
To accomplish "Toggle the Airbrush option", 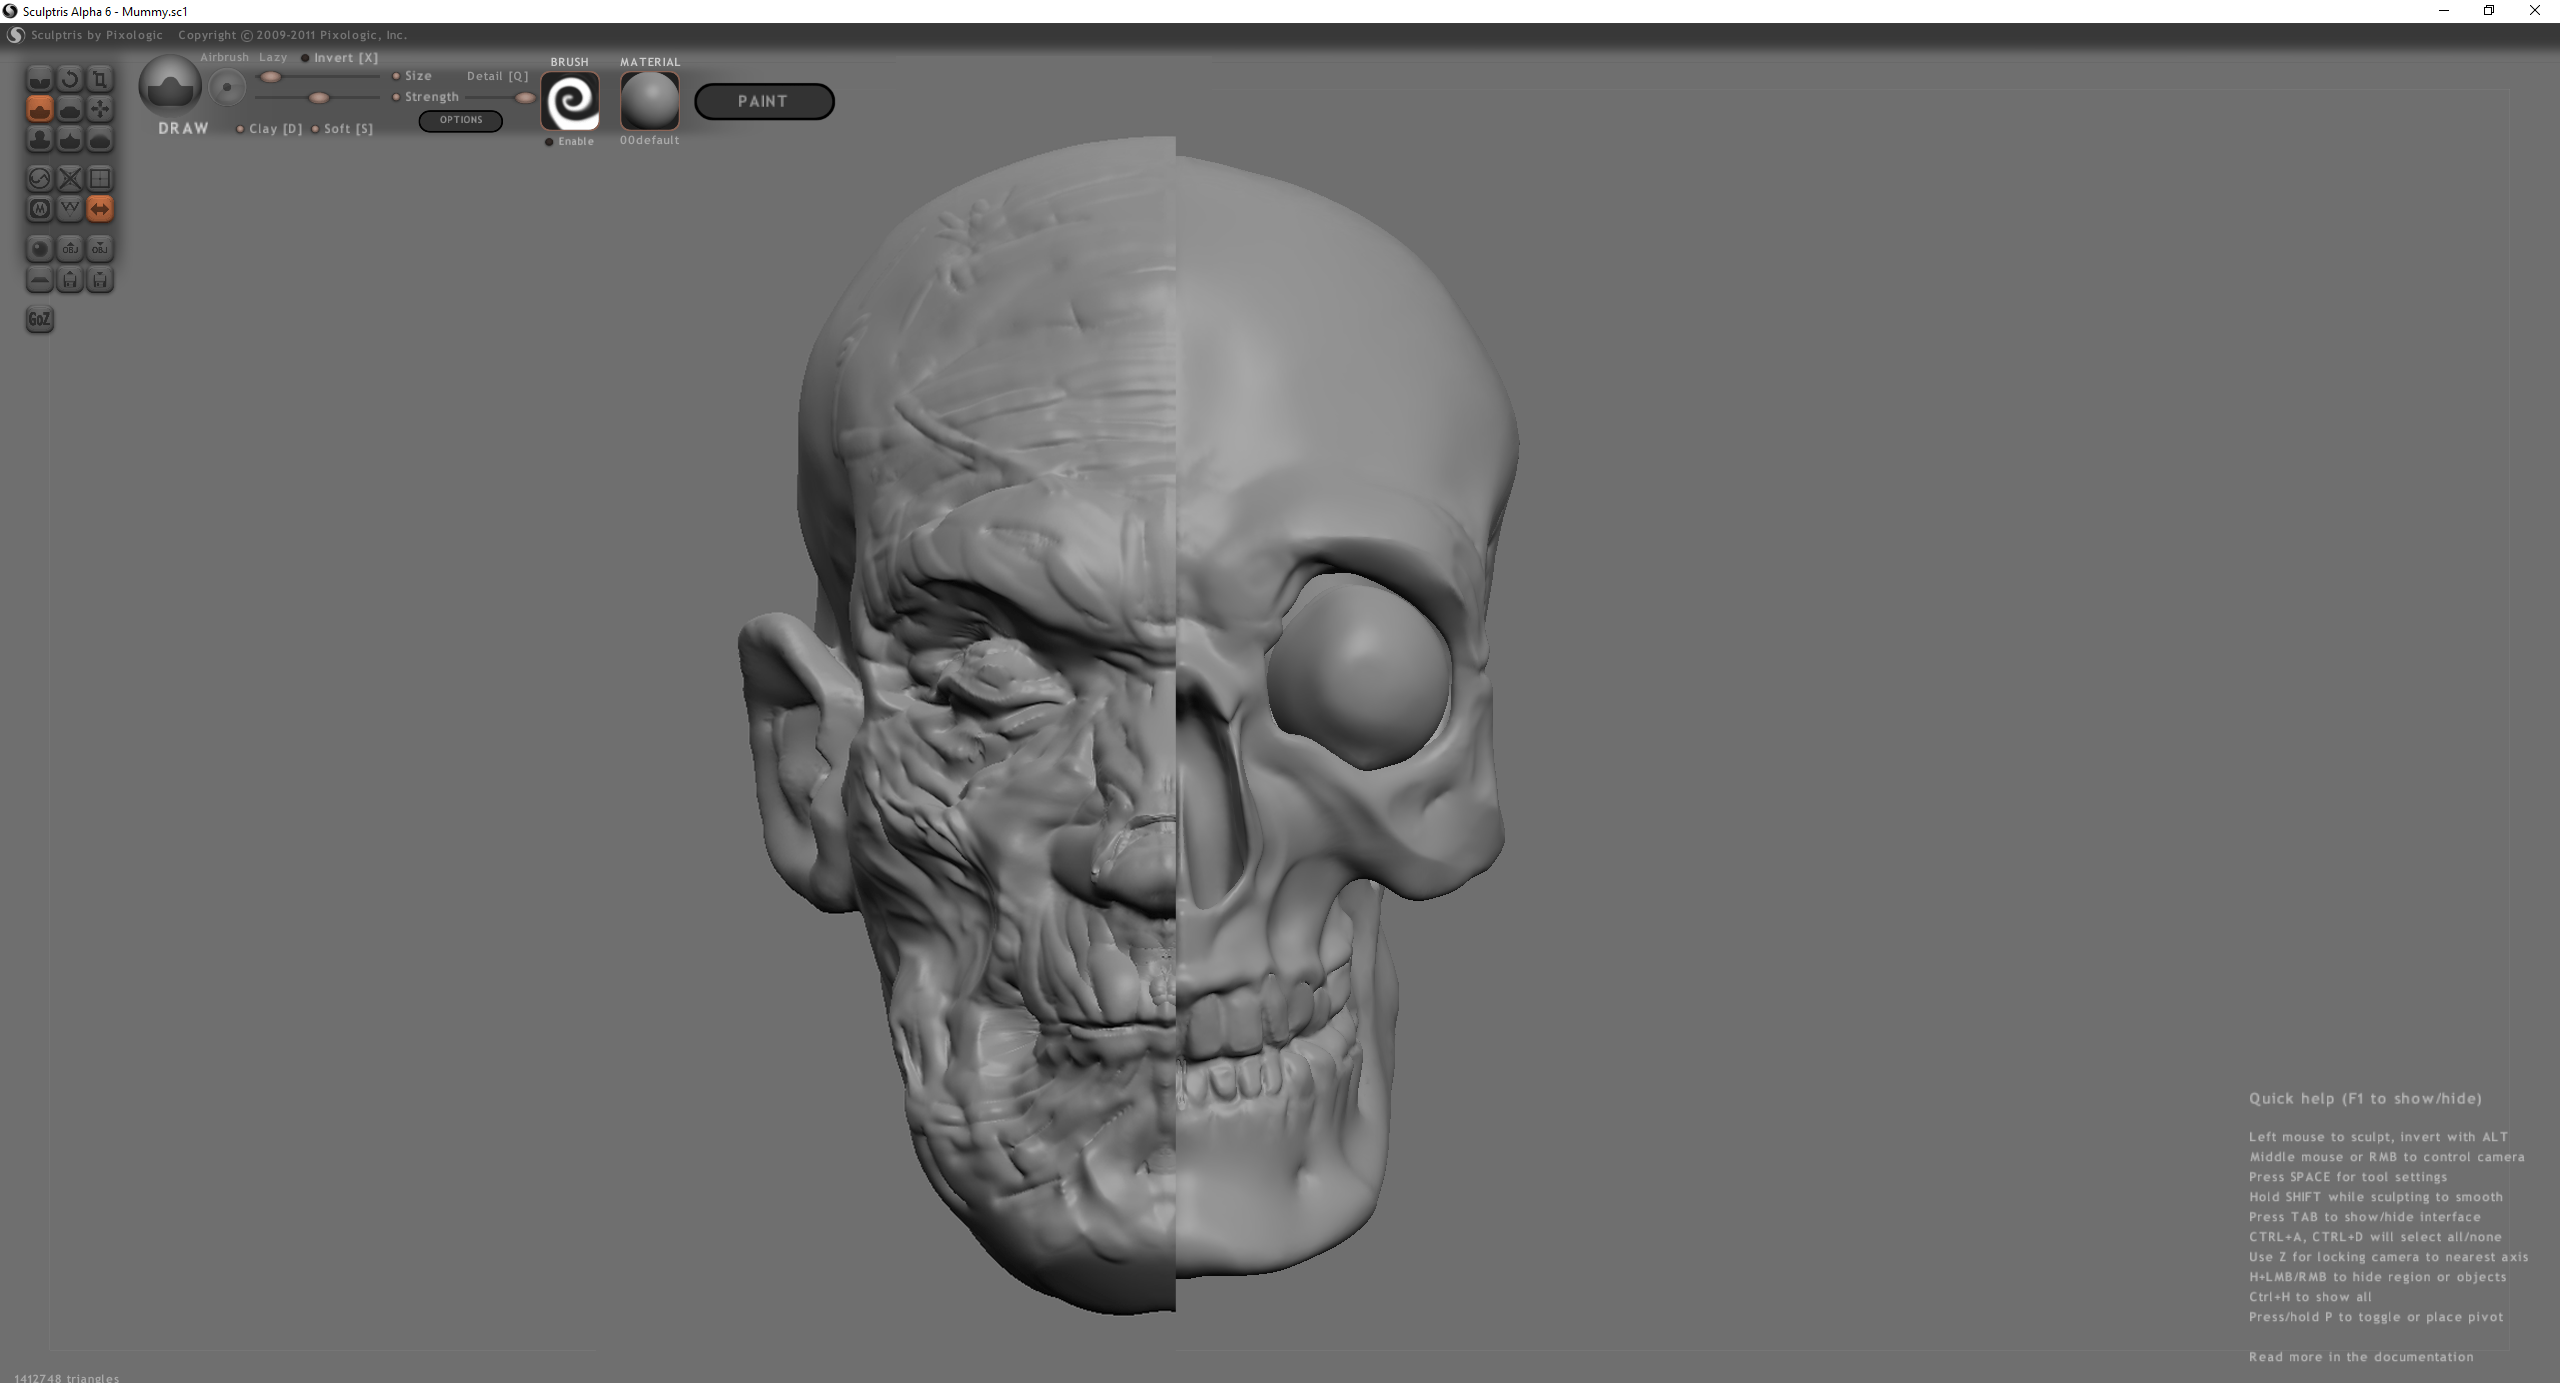I will point(224,58).
